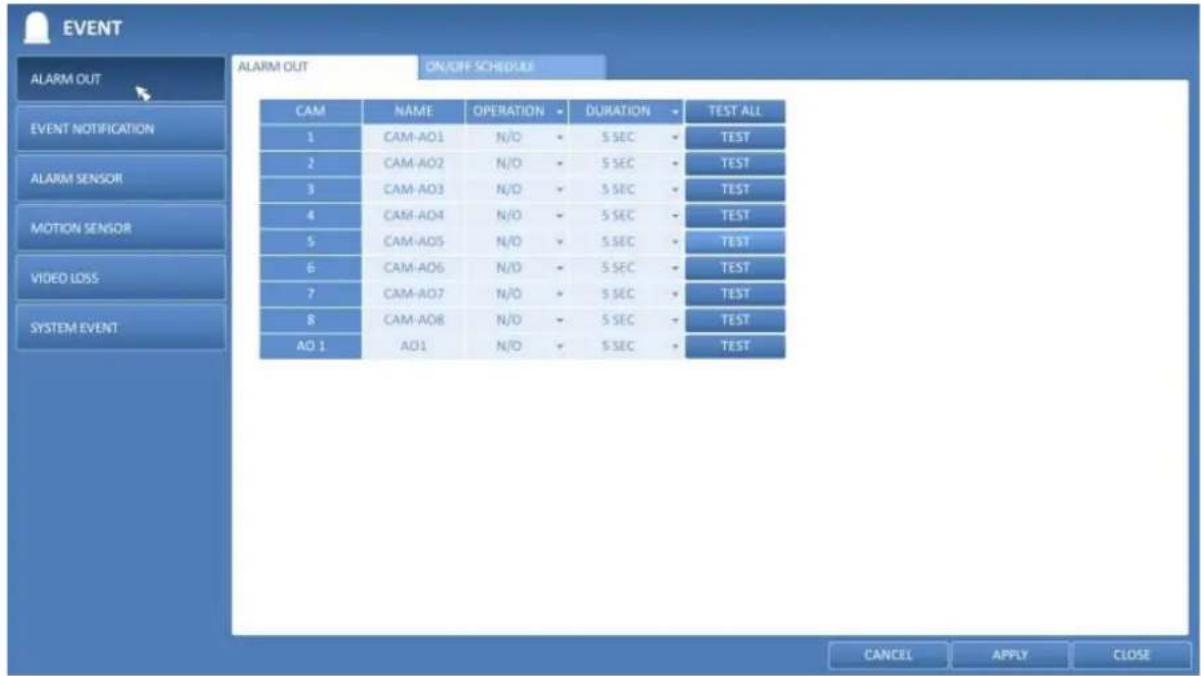The height and width of the screenshot is (676, 1201).
Task: Click the EVENT bell icon
Action: click(36, 26)
